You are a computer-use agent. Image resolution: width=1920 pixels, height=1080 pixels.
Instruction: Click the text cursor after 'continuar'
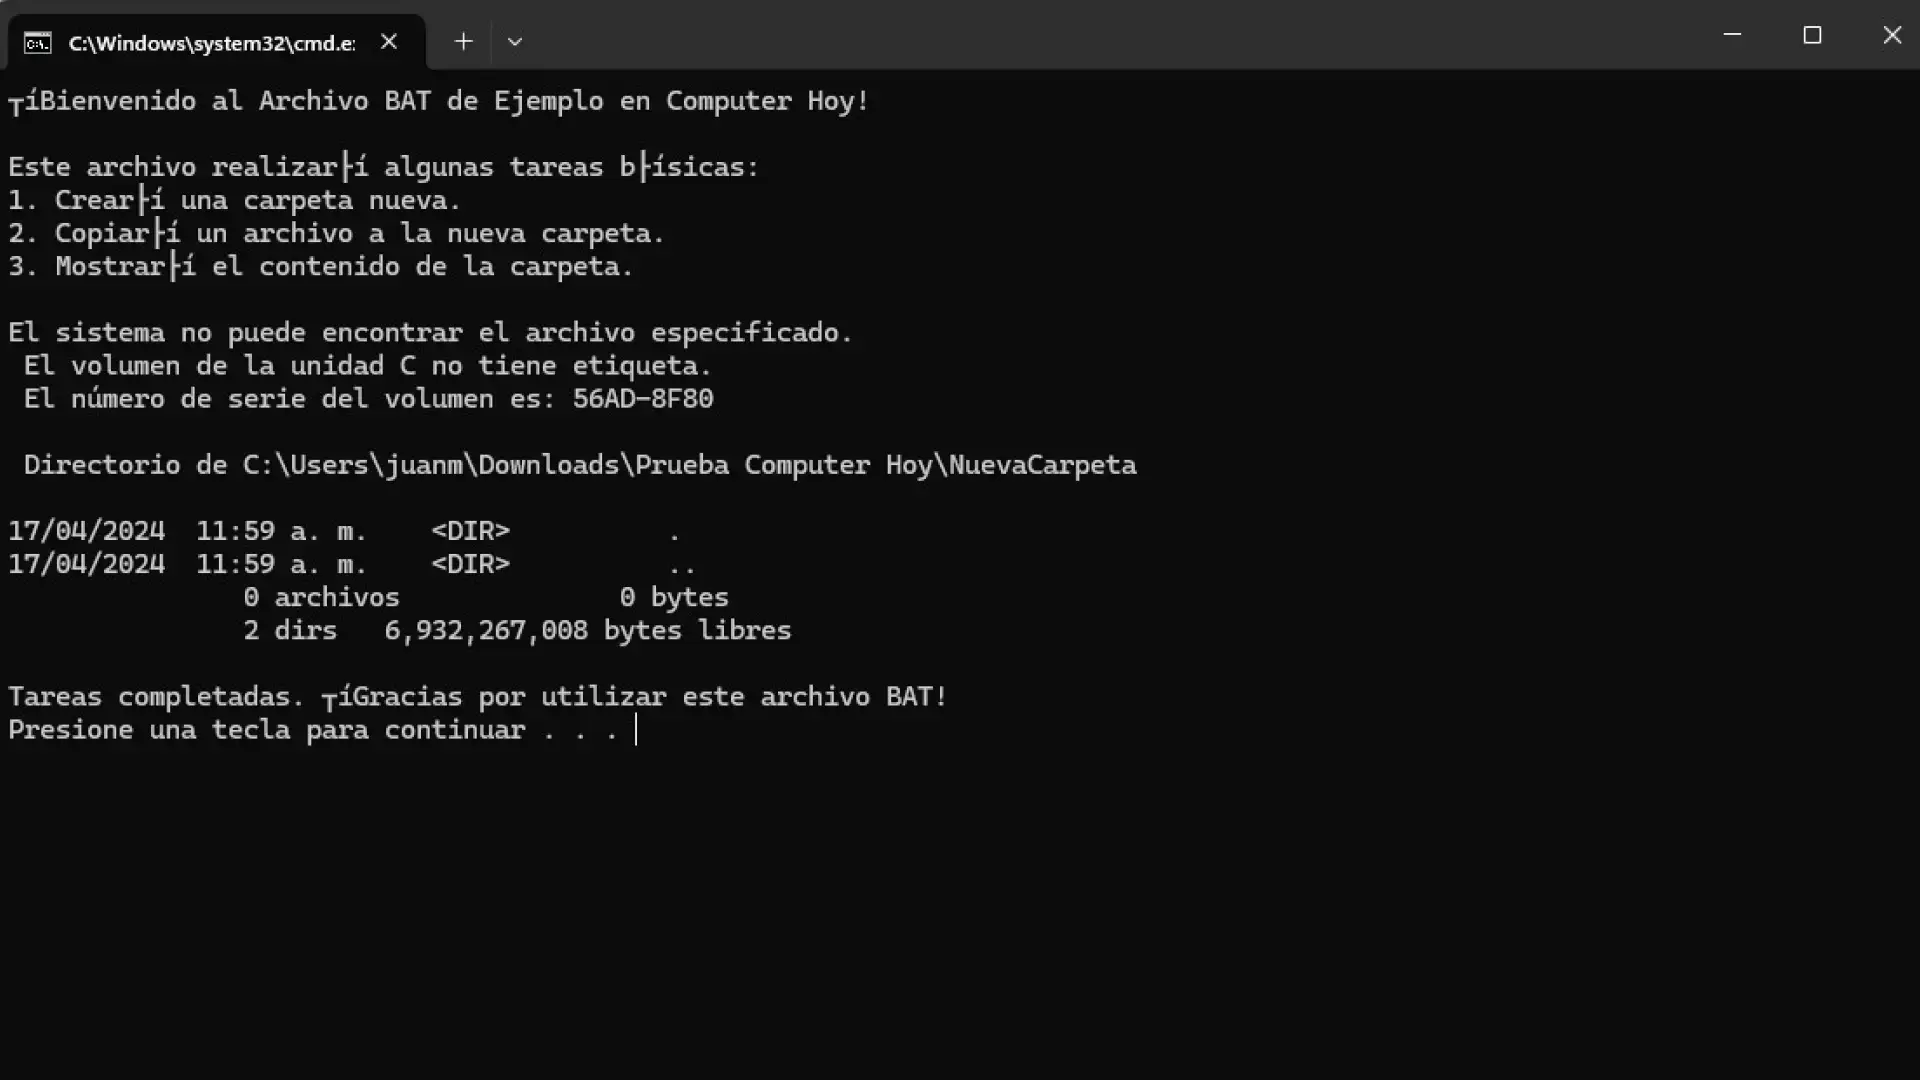click(637, 730)
